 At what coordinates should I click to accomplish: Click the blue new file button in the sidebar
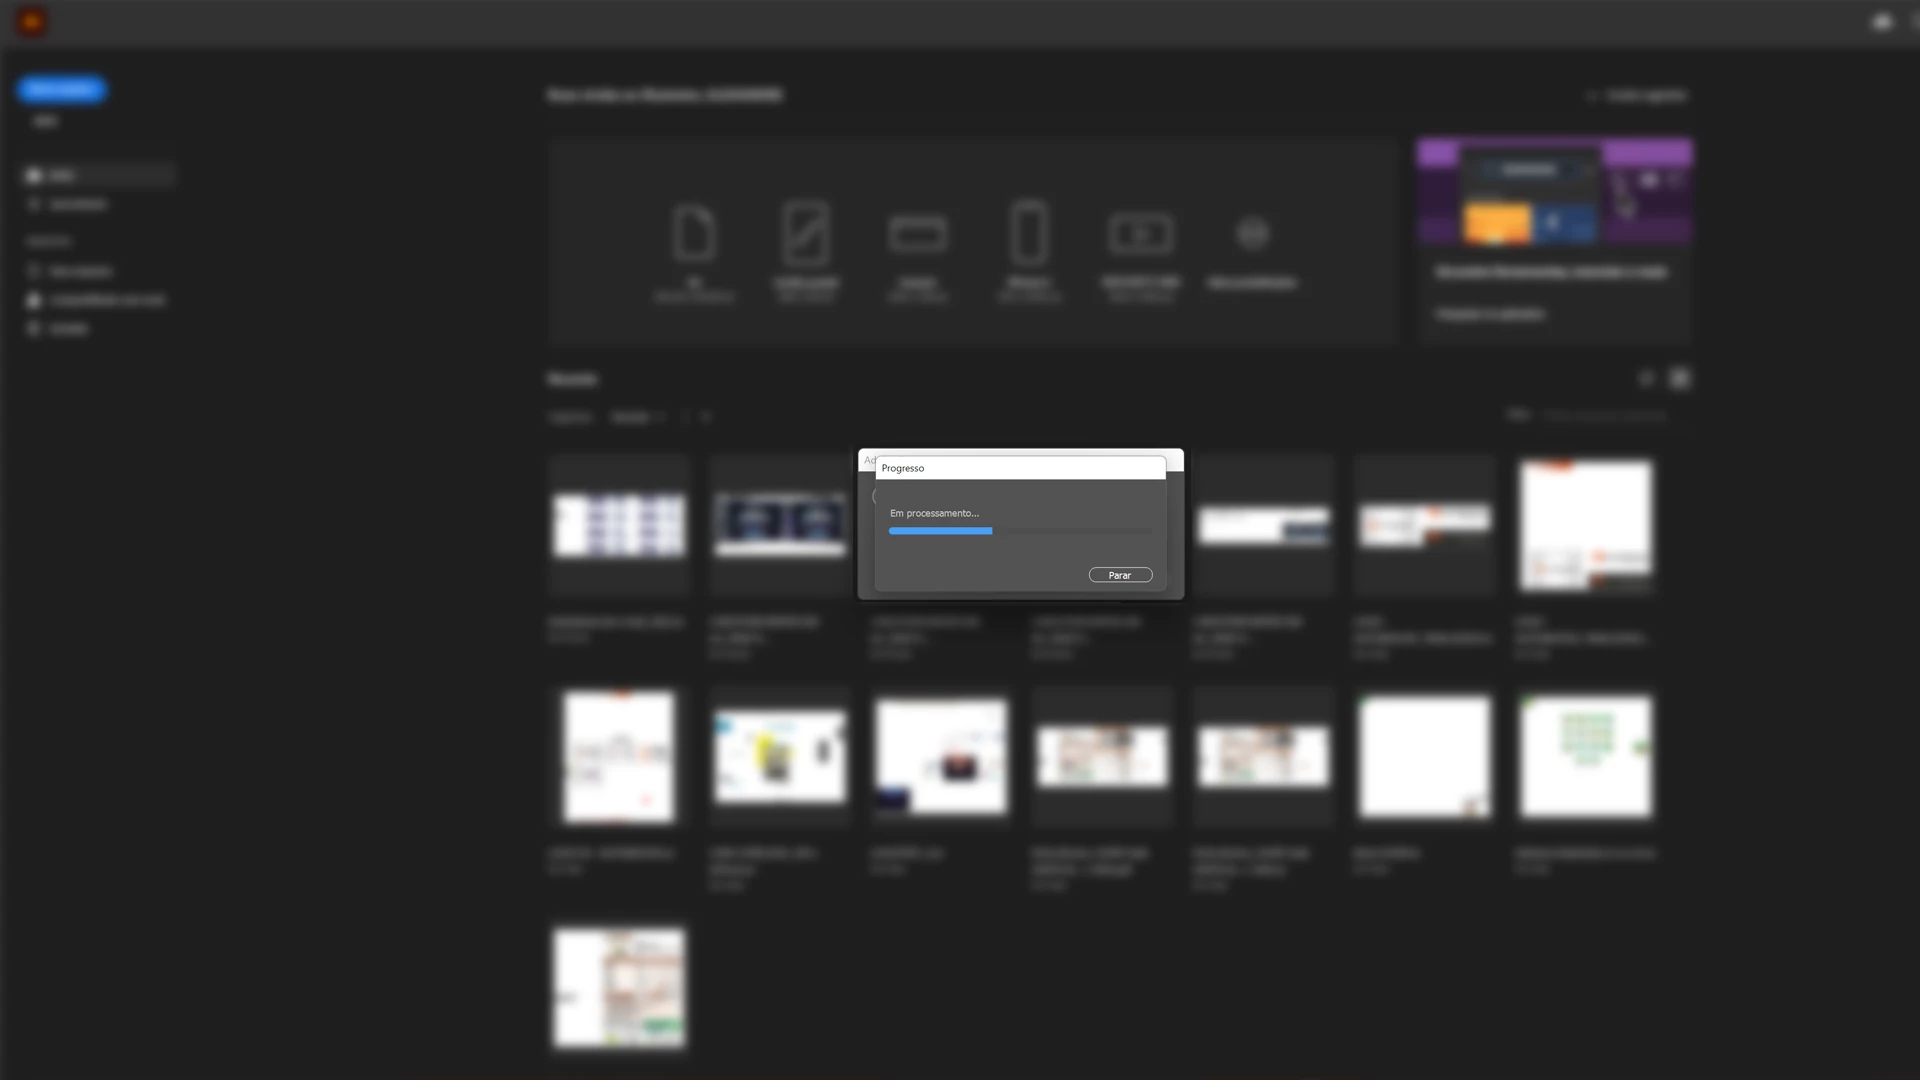pyautogui.click(x=61, y=90)
